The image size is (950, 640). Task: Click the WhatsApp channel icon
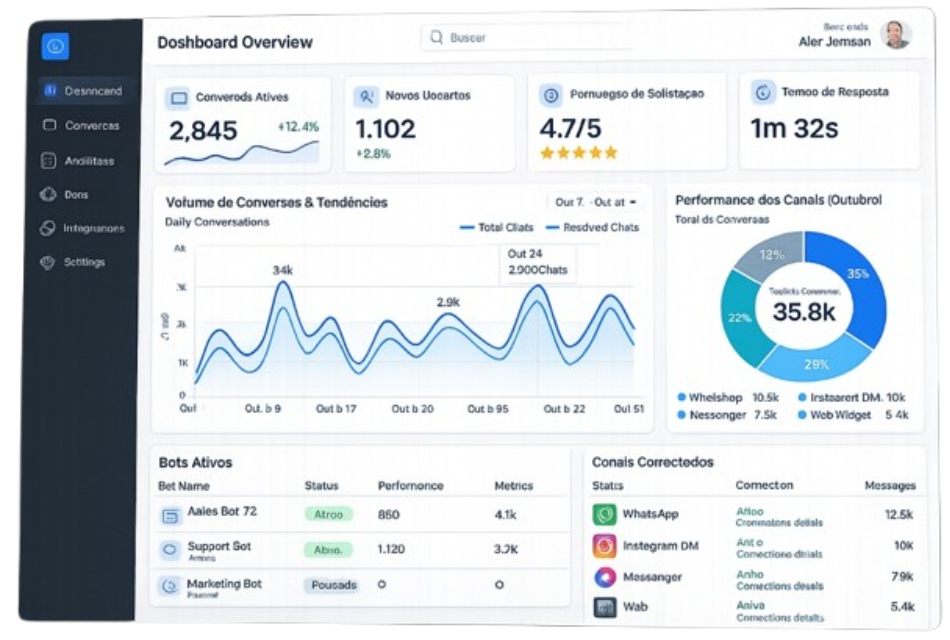click(604, 515)
